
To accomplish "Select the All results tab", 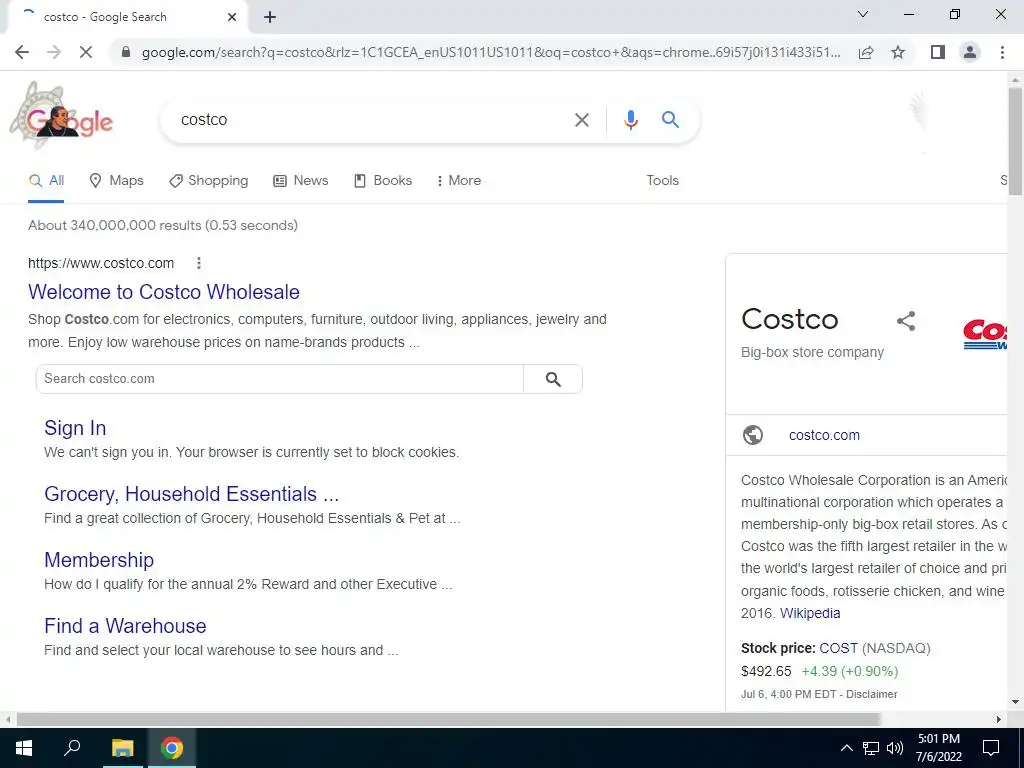I will tap(46, 181).
